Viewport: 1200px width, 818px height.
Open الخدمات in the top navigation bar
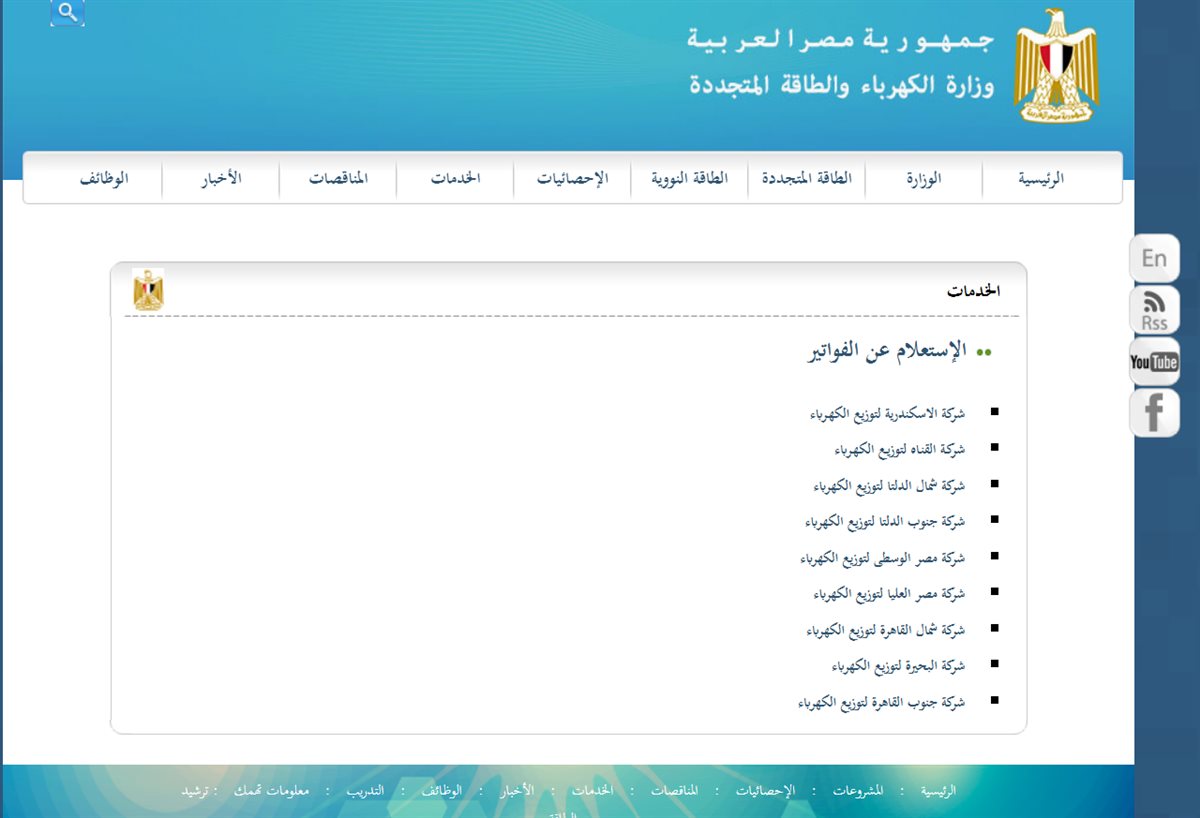tap(456, 179)
